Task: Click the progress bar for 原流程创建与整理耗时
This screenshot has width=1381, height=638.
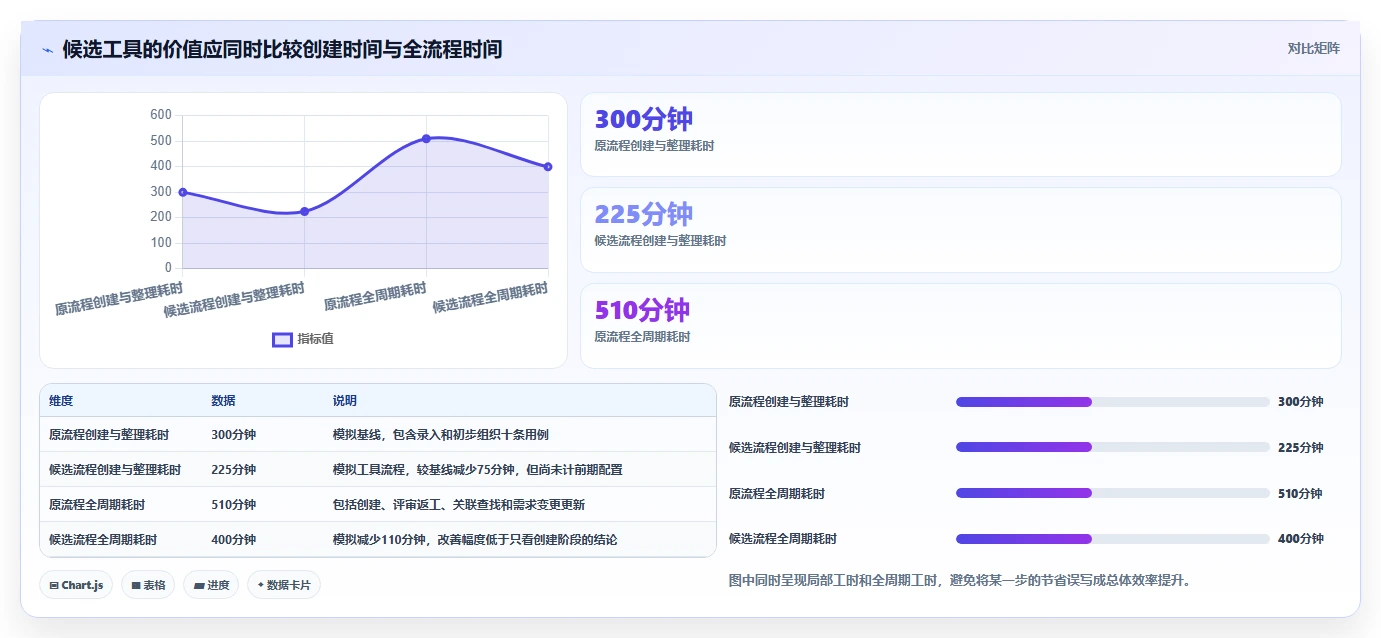Action: point(1113,402)
